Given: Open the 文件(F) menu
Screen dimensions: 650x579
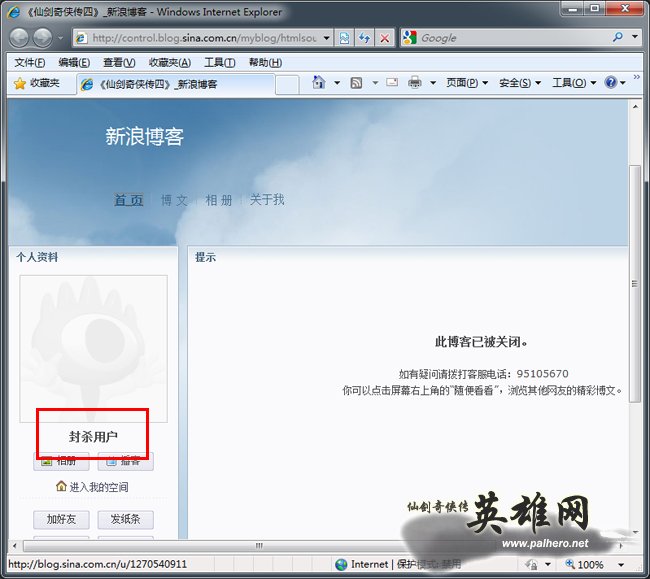Looking at the screenshot, I should pyautogui.click(x=29, y=62).
